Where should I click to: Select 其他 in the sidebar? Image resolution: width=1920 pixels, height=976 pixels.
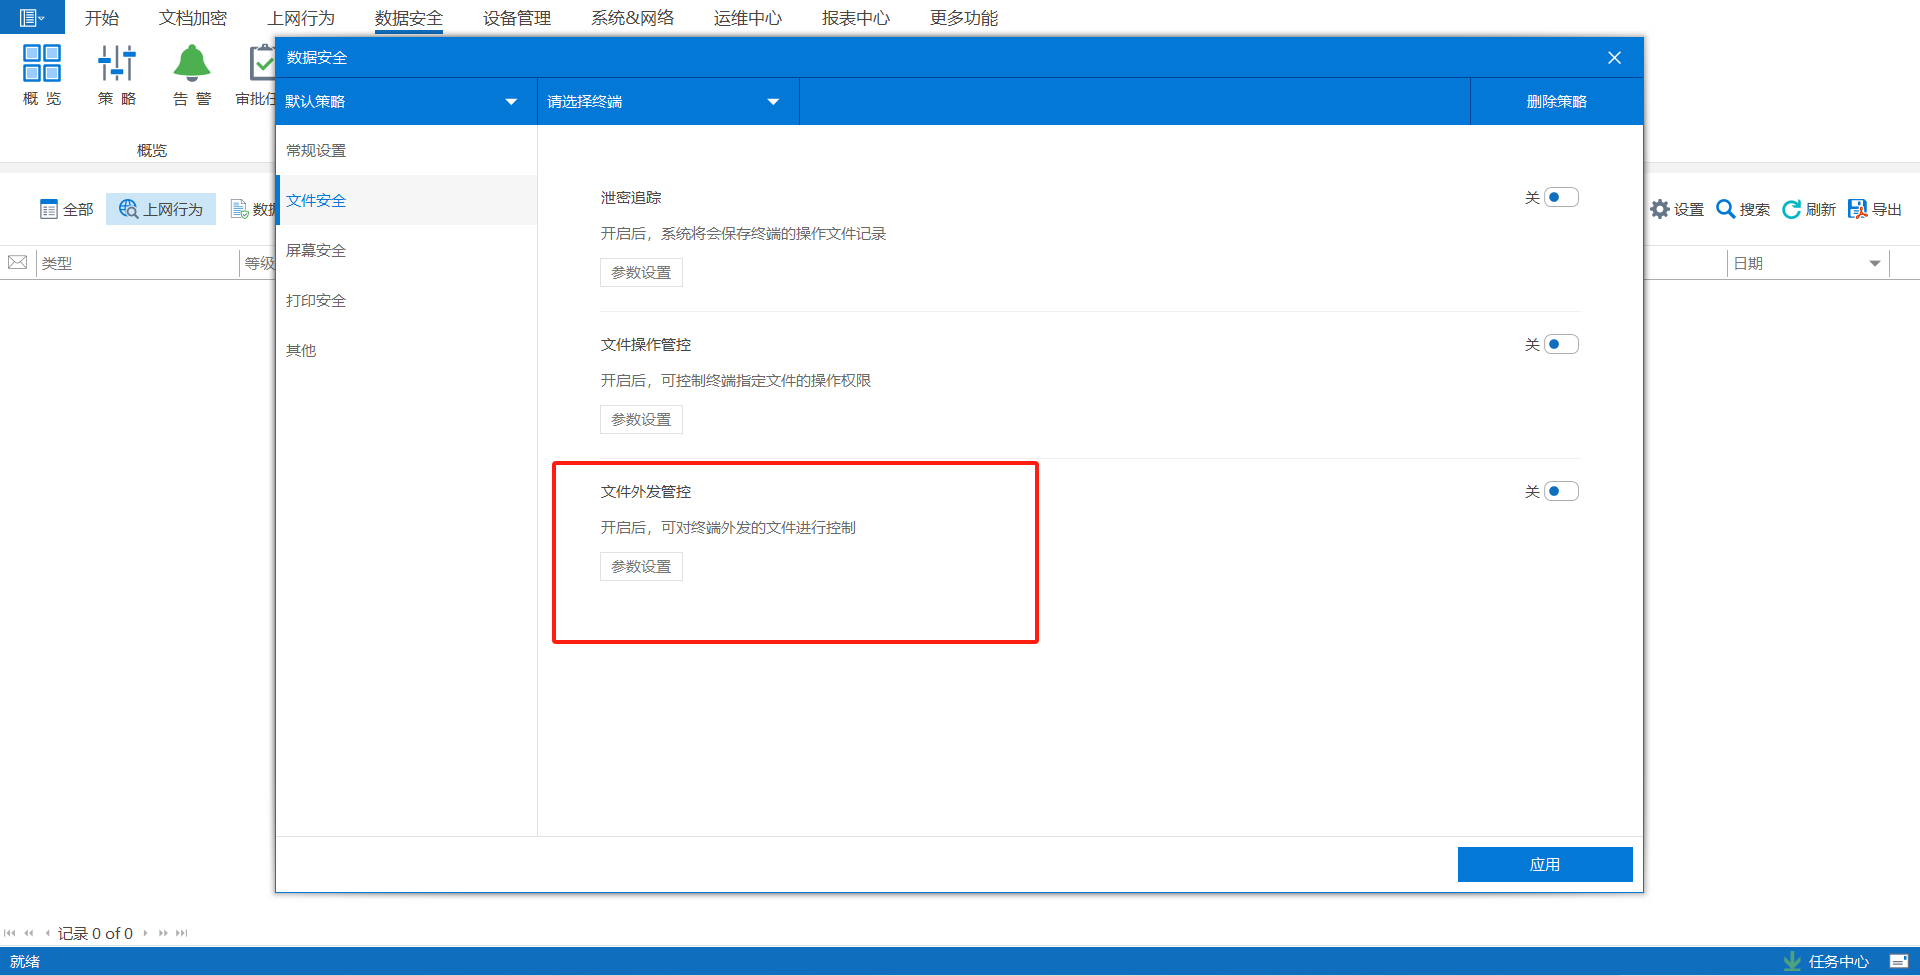click(x=406, y=350)
